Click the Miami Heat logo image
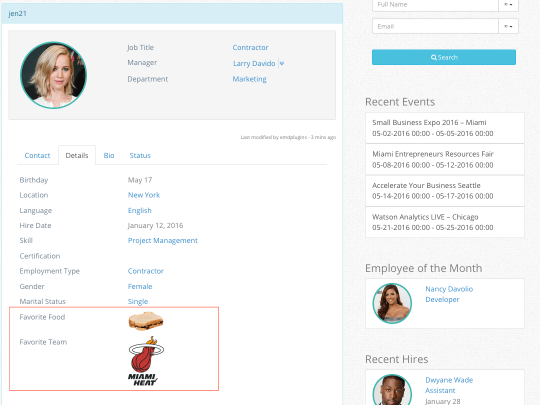The image size is (540, 405). tap(146, 362)
